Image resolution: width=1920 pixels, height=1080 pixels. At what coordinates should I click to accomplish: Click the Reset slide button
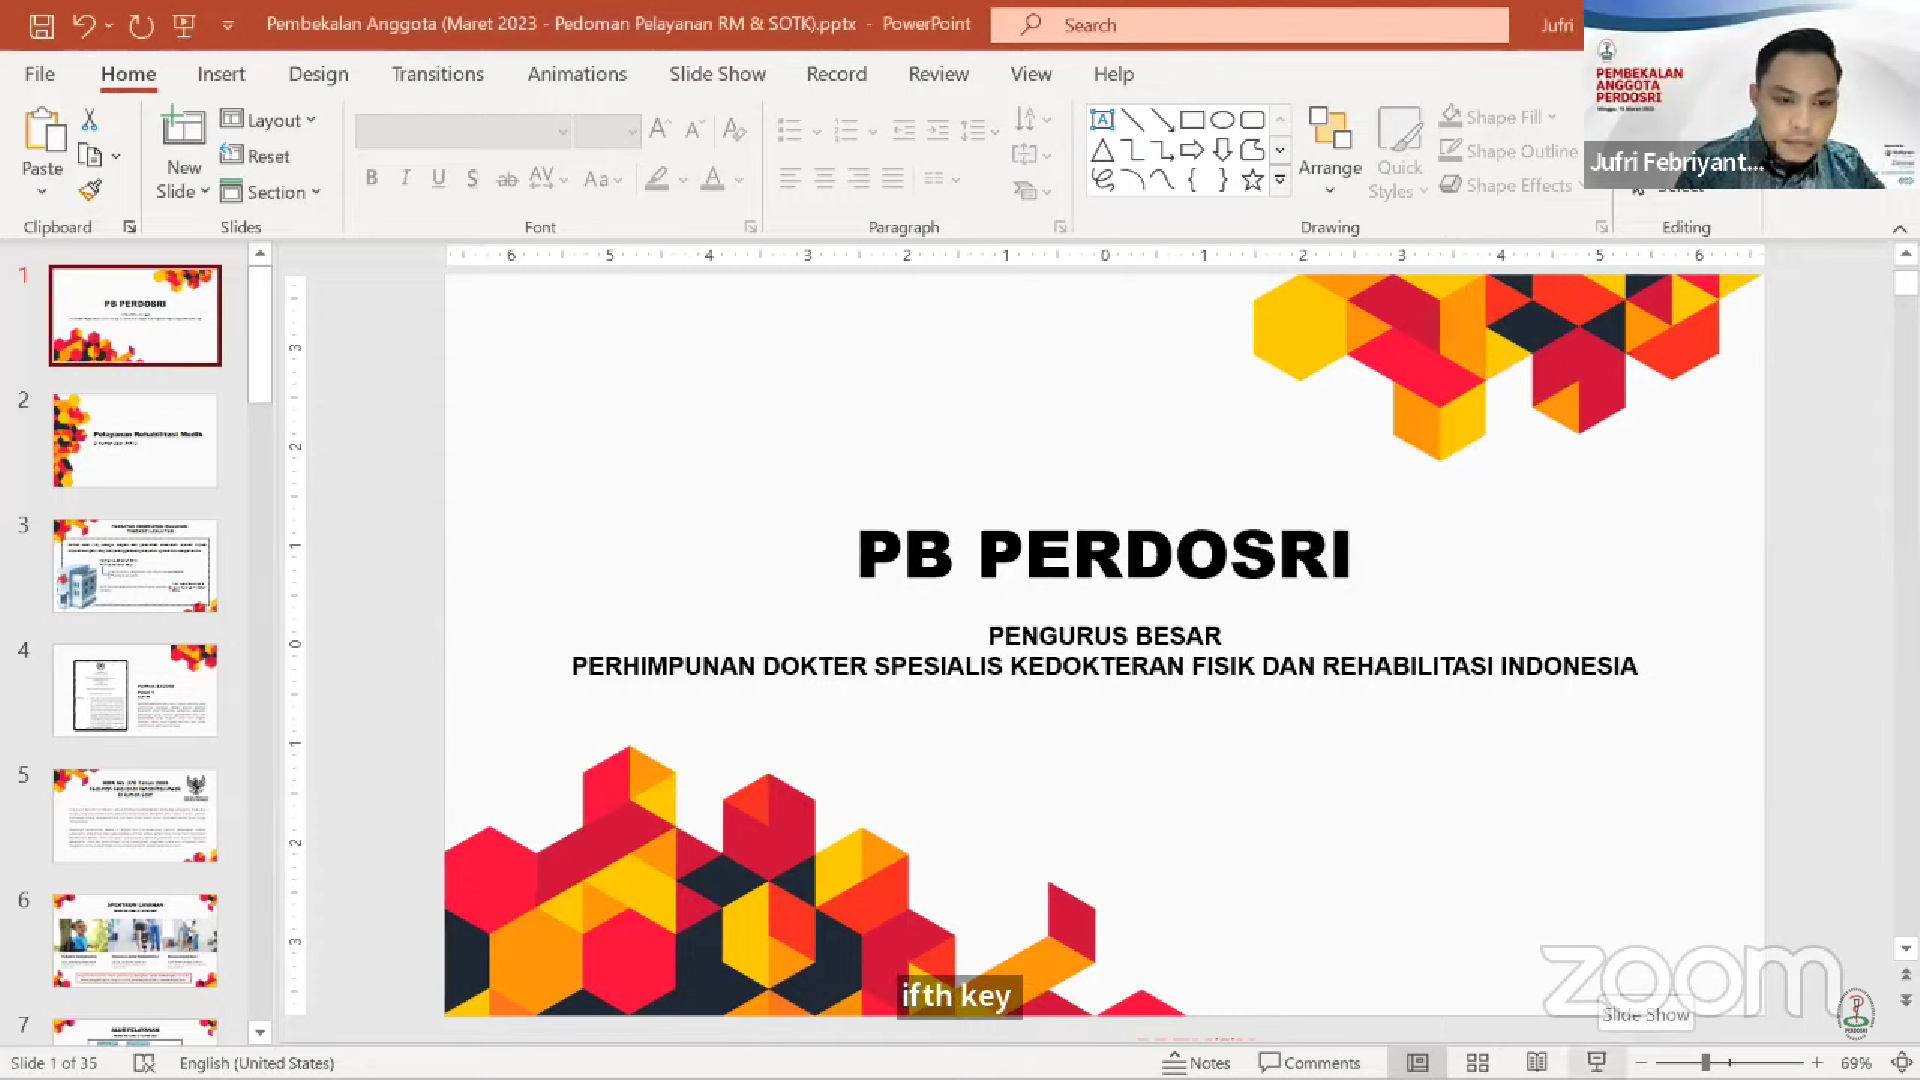255,156
